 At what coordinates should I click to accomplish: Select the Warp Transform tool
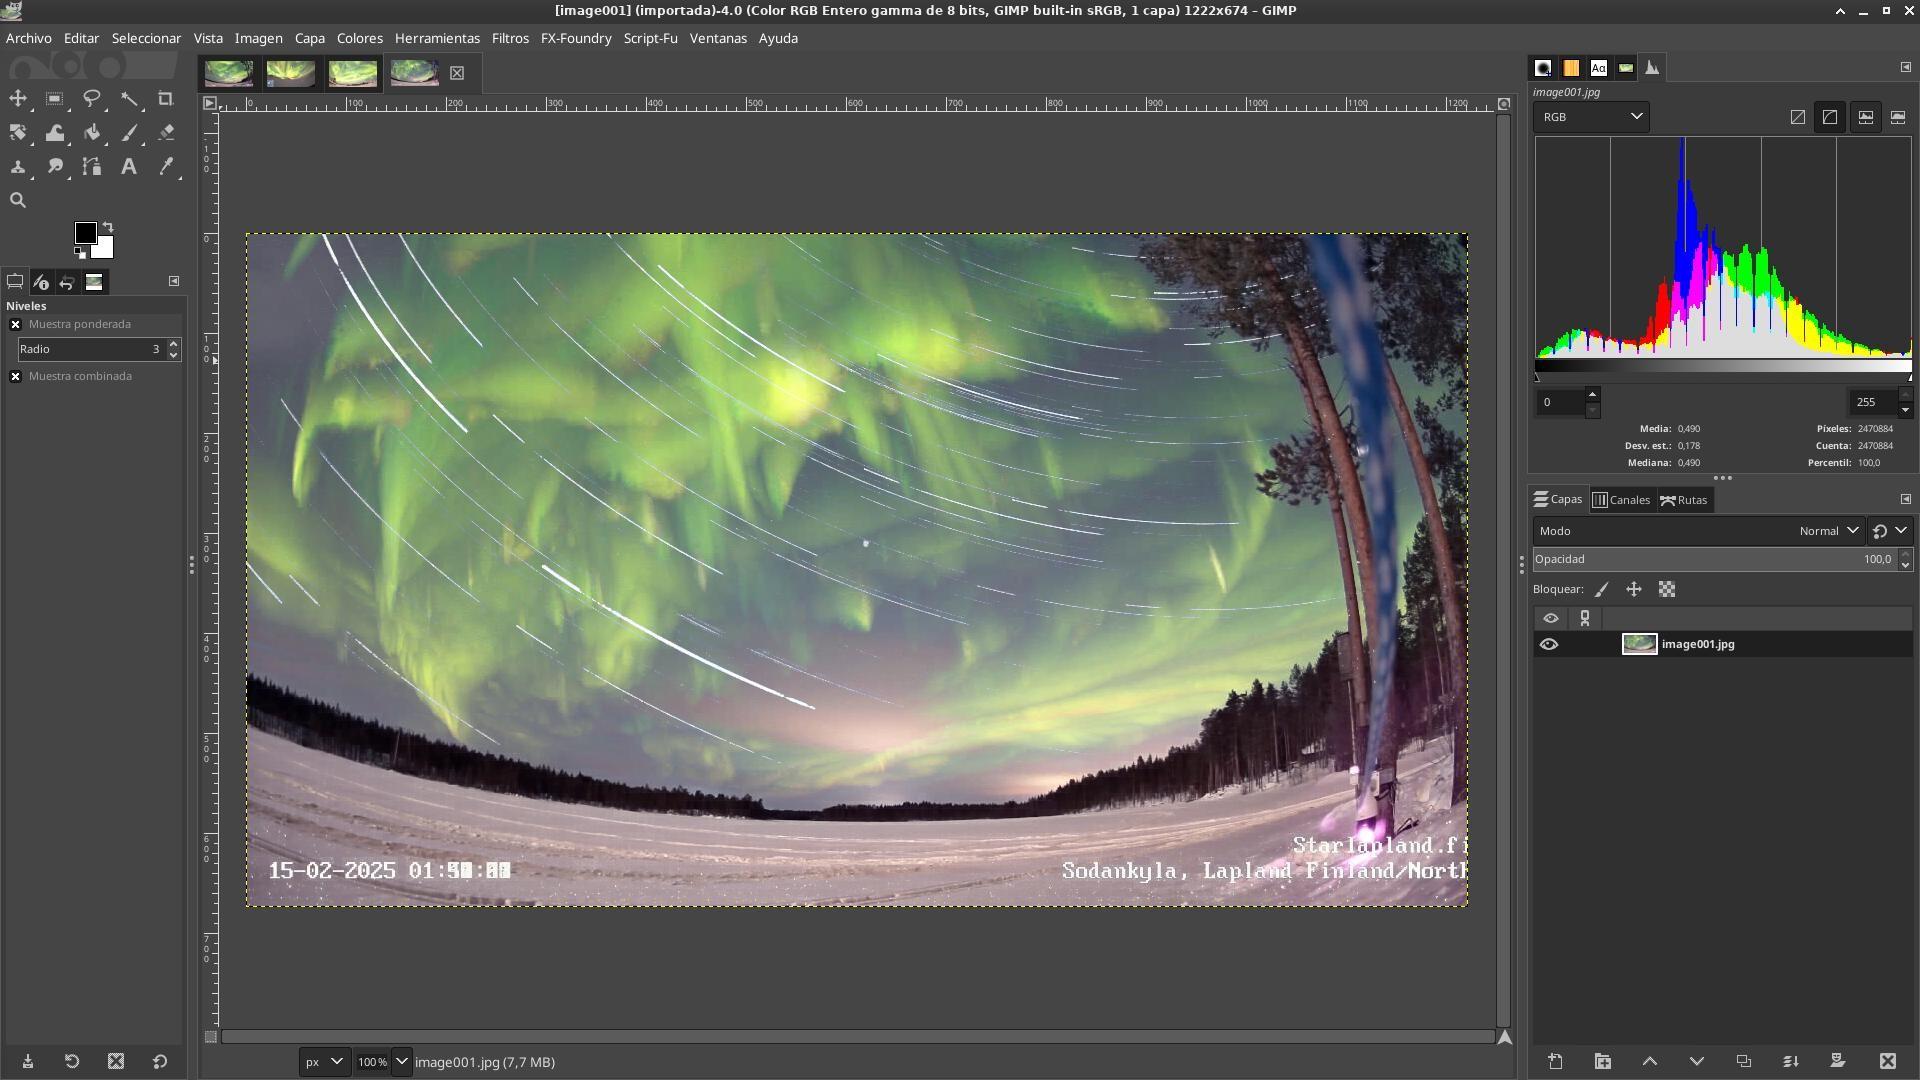pos(55,133)
